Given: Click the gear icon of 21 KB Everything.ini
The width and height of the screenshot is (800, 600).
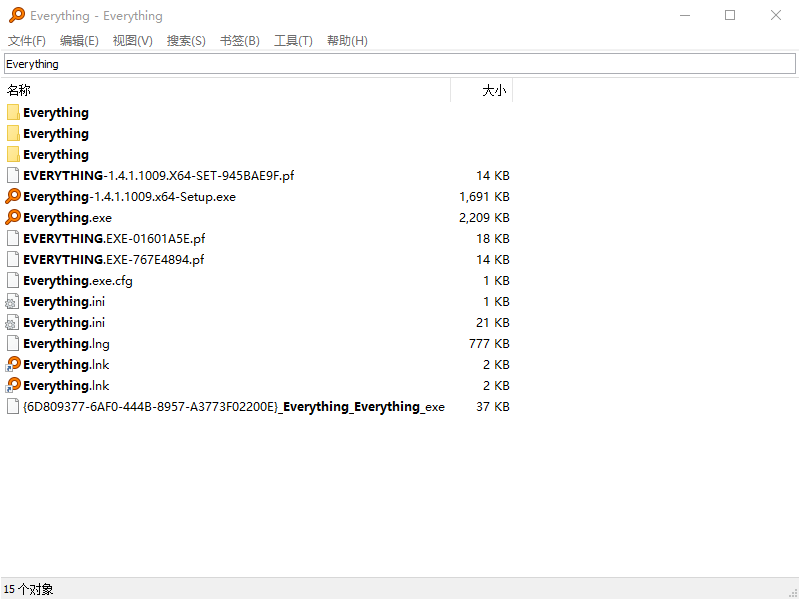Looking at the screenshot, I should pos(13,323).
